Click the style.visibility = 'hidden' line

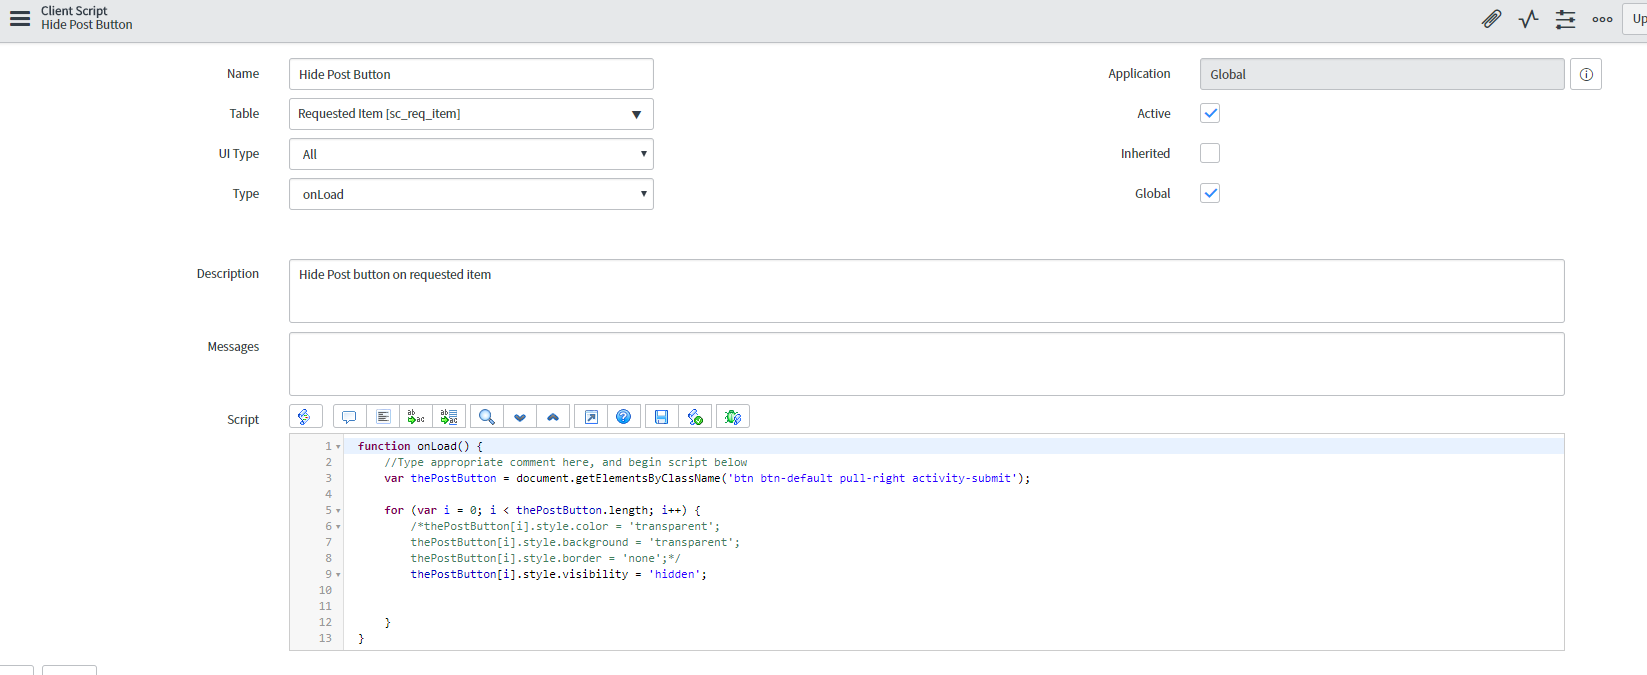558,574
